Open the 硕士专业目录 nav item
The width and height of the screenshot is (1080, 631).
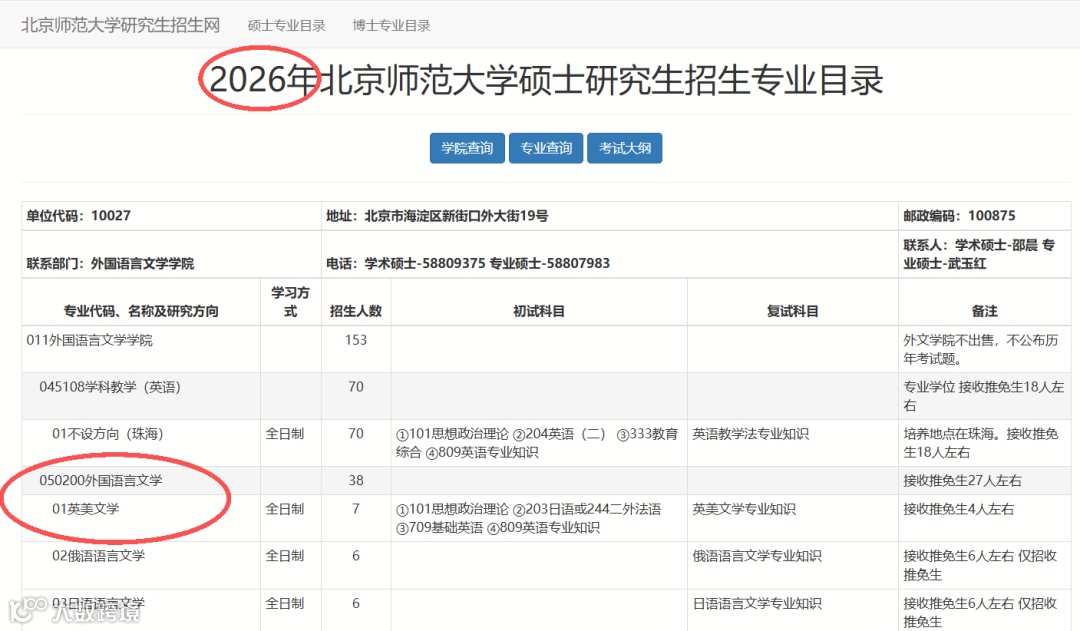tap(287, 26)
